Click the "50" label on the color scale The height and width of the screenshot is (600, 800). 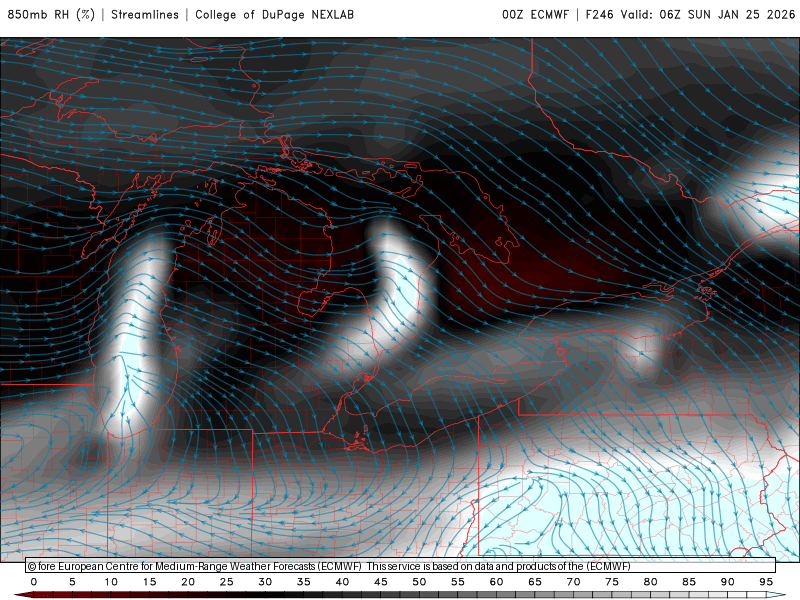point(419,582)
